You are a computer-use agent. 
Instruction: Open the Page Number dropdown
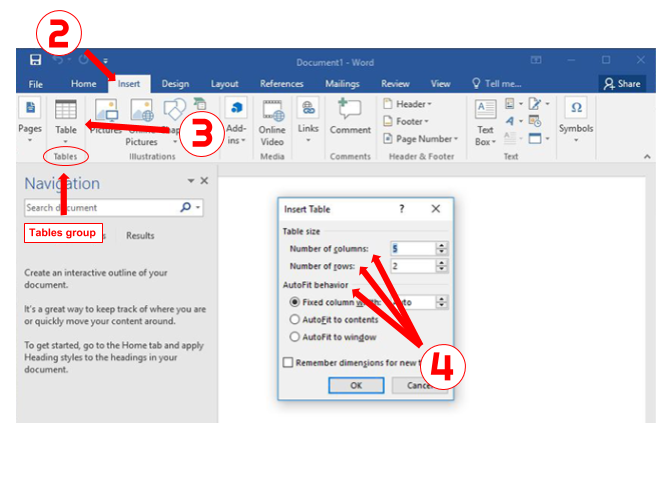[x=420, y=139]
